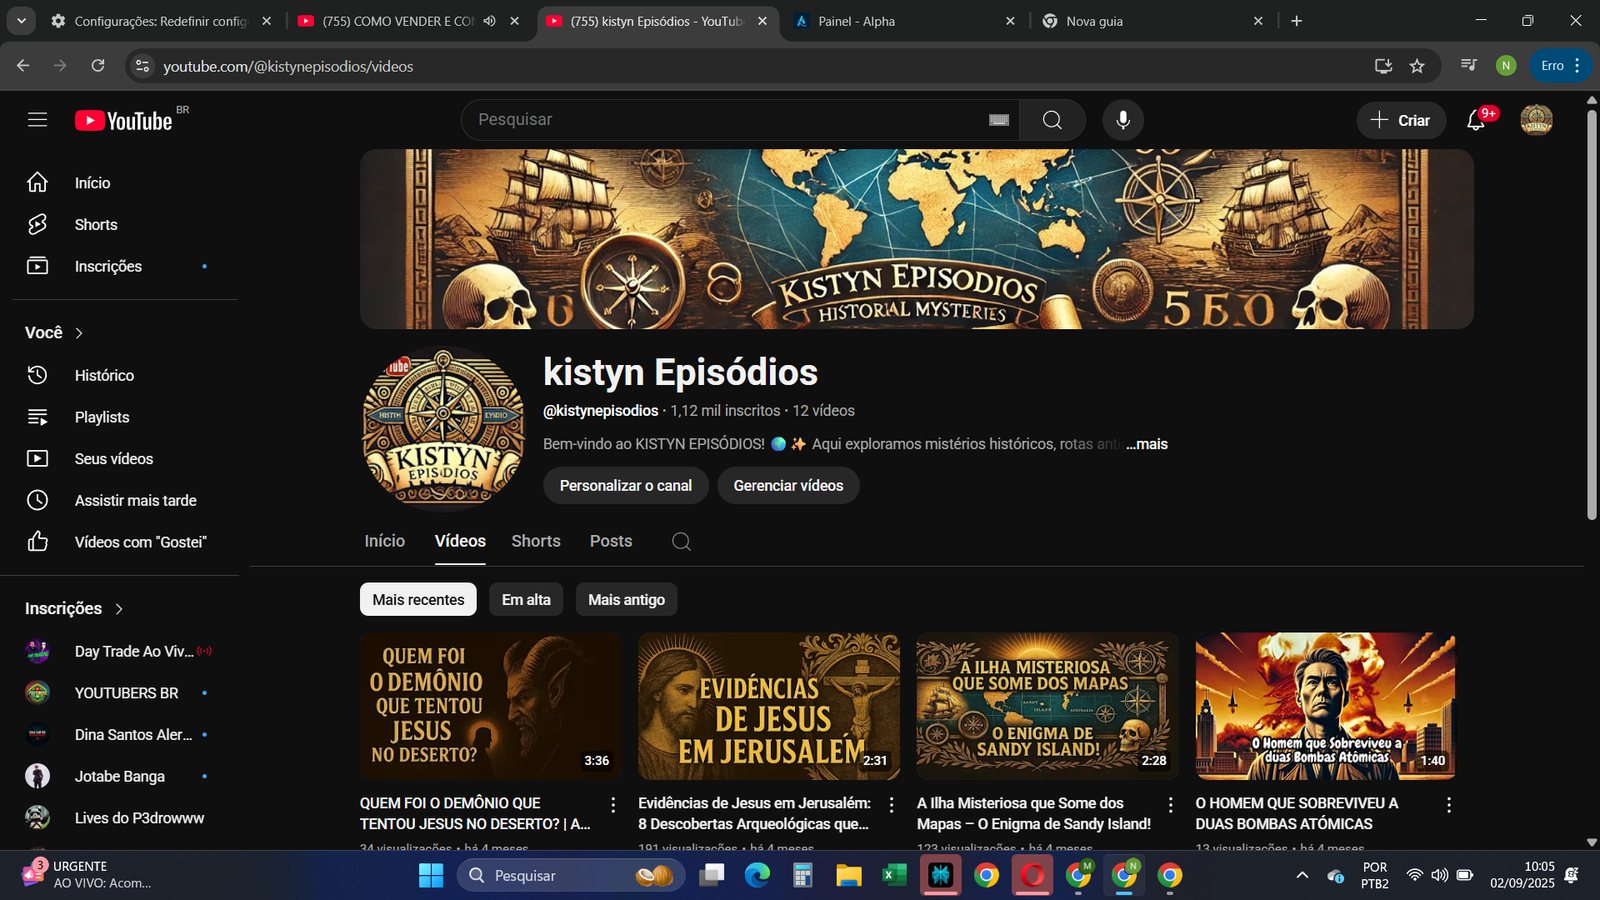
Task: Click the voice search microphone icon
Action: point(1123,120)
